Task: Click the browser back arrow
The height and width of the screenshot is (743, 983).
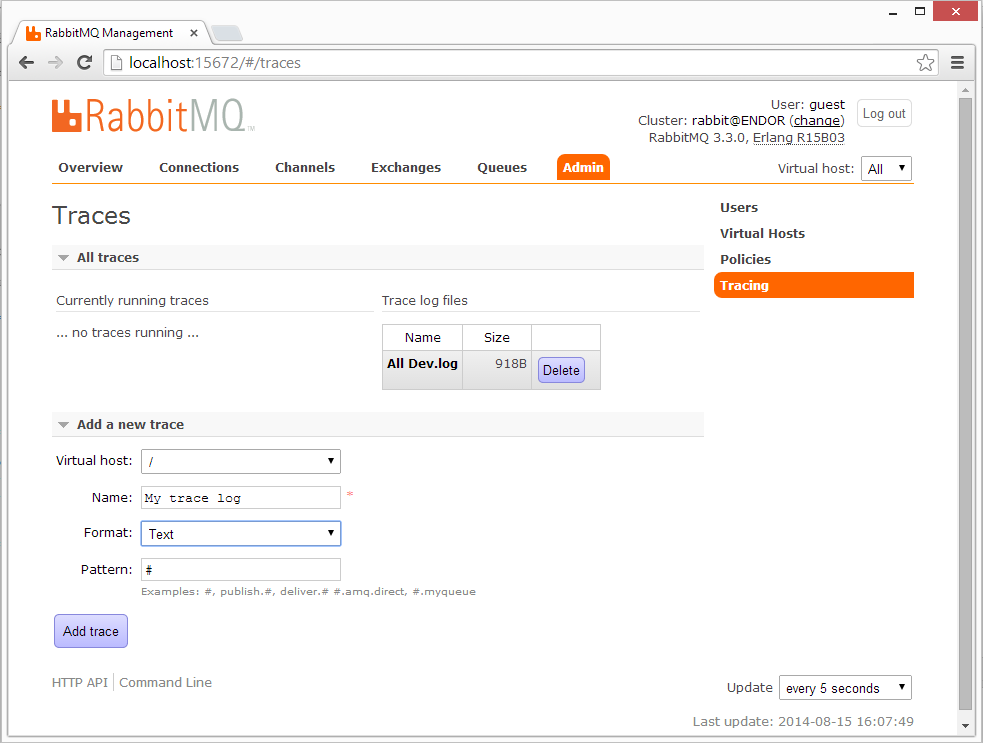Action: 26,63
